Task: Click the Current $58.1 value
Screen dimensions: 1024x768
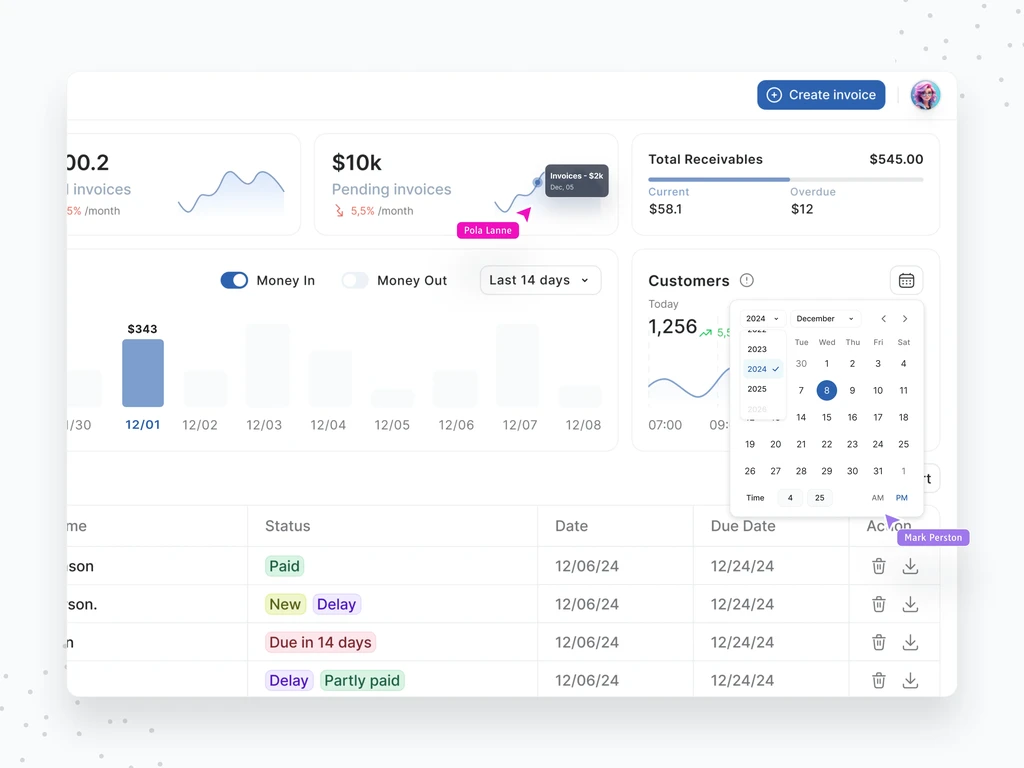Action: 665,209
